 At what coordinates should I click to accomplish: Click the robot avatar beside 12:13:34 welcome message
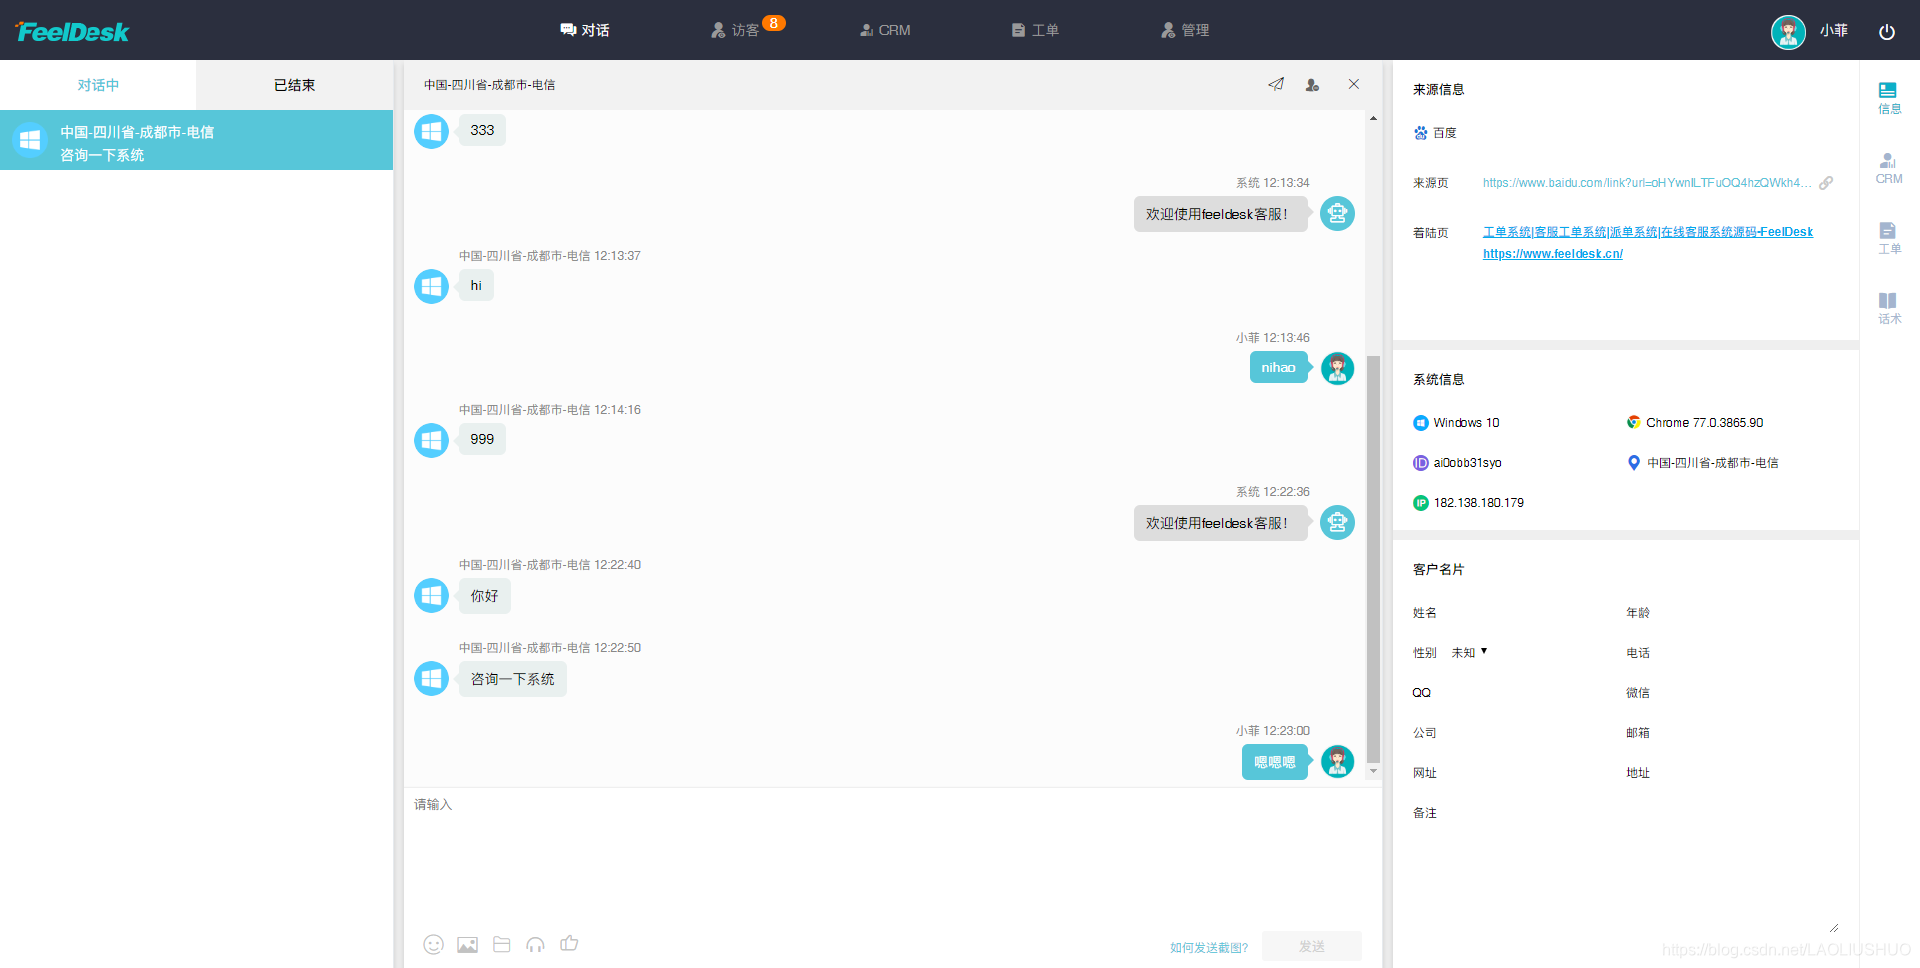(x=1337, y=214)
